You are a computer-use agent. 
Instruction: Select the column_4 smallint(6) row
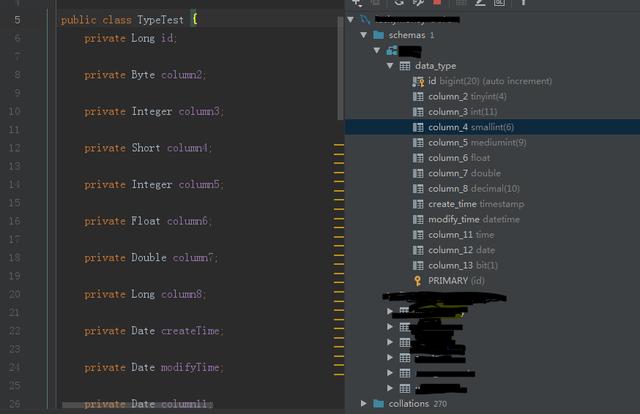click(492, 127)
